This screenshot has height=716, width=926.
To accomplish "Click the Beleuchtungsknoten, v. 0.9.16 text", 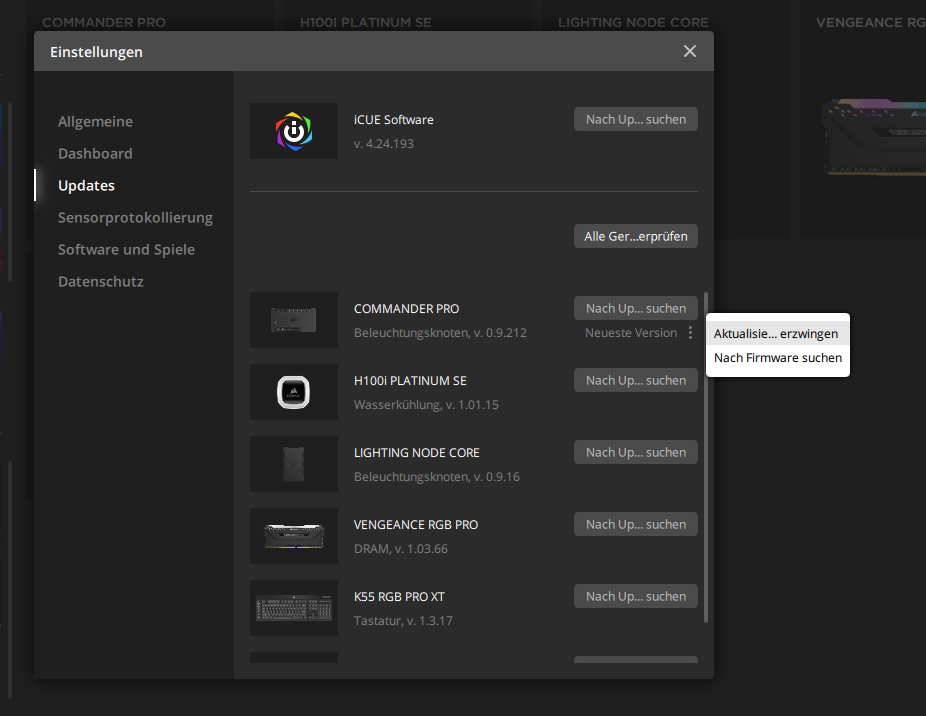I will tap(436, 477).
